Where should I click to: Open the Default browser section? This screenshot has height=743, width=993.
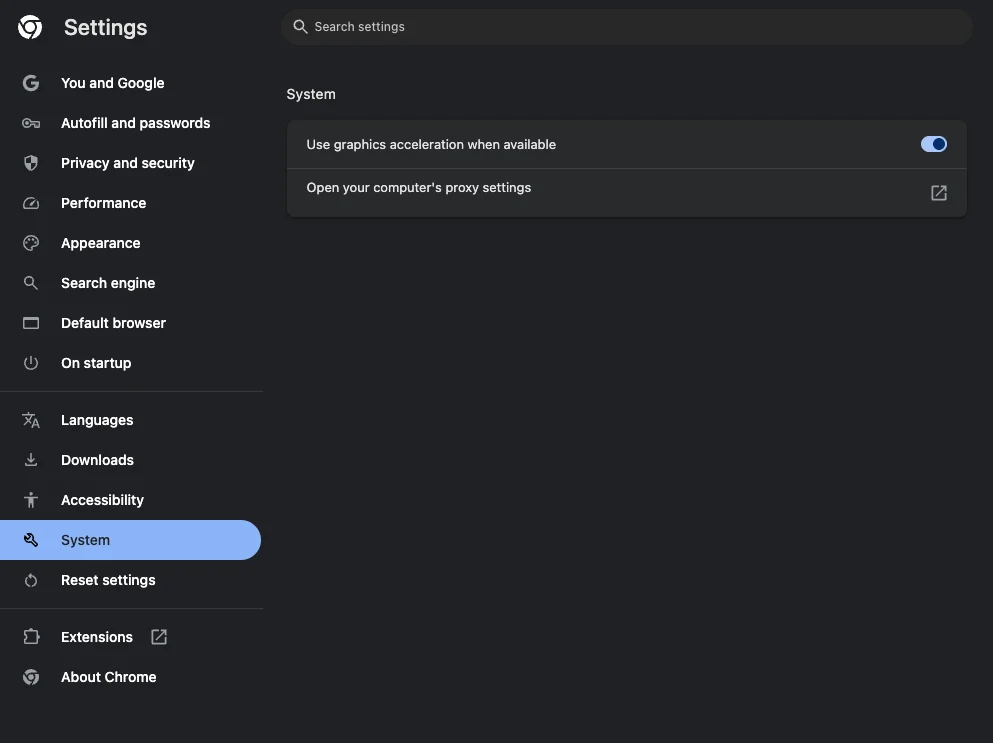[x=113, y=323]
